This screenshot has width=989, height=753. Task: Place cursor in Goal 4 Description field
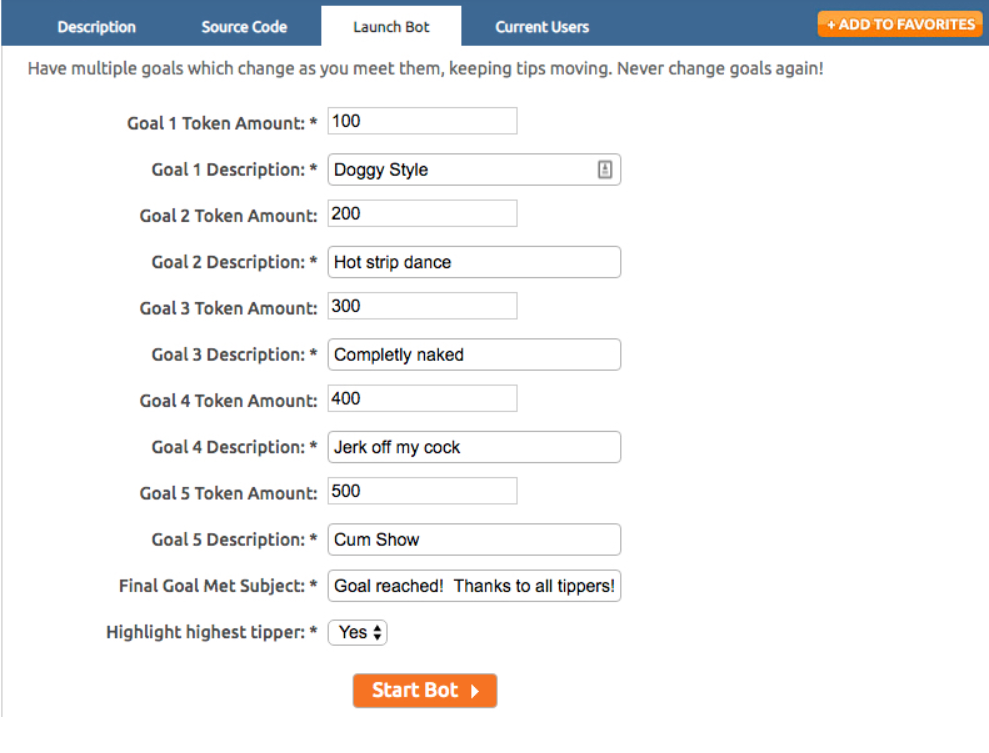tap(474, 447)
